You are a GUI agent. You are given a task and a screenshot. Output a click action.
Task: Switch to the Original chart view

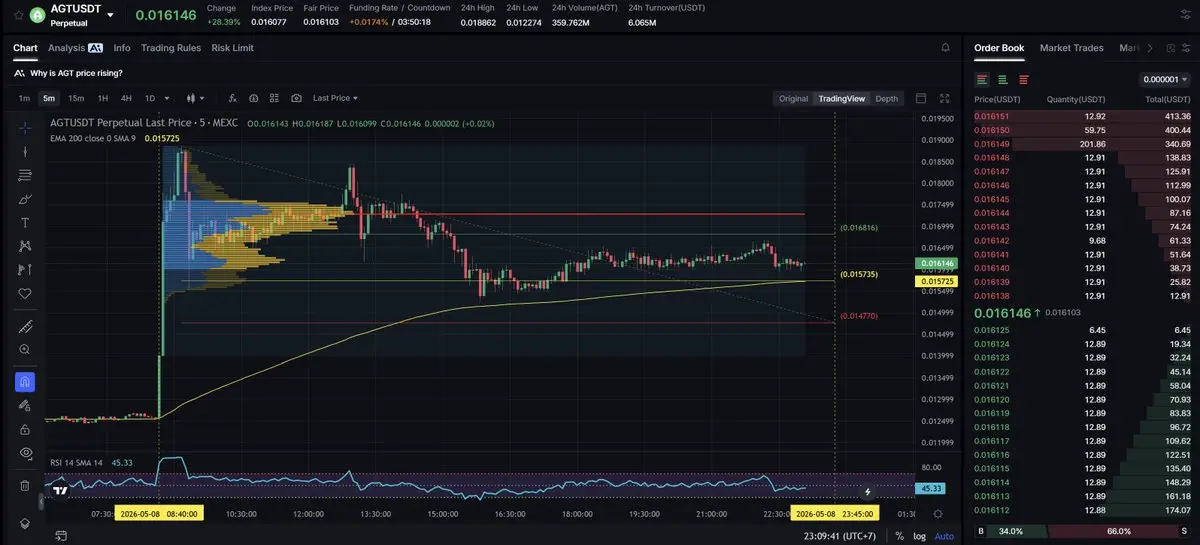[x=793, y=98]
